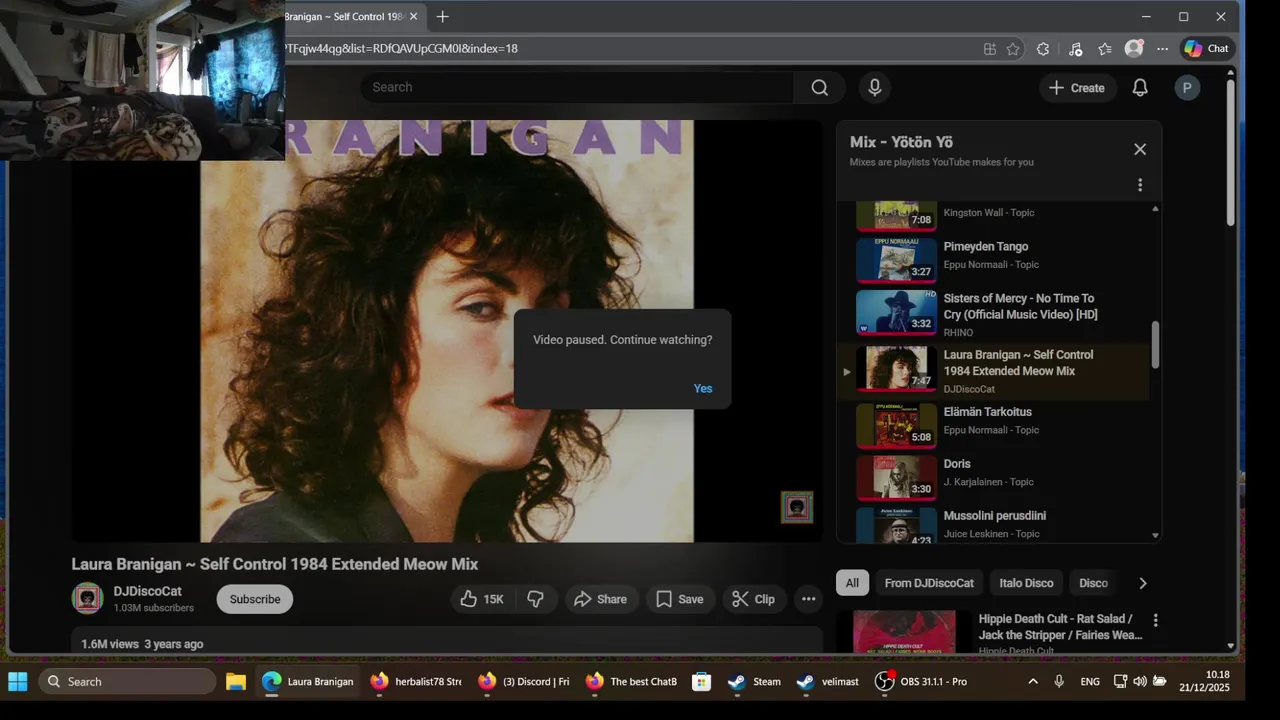Open a new browser tab
Viewport: 1280px width, 720px height.
(x=442, y=17)
